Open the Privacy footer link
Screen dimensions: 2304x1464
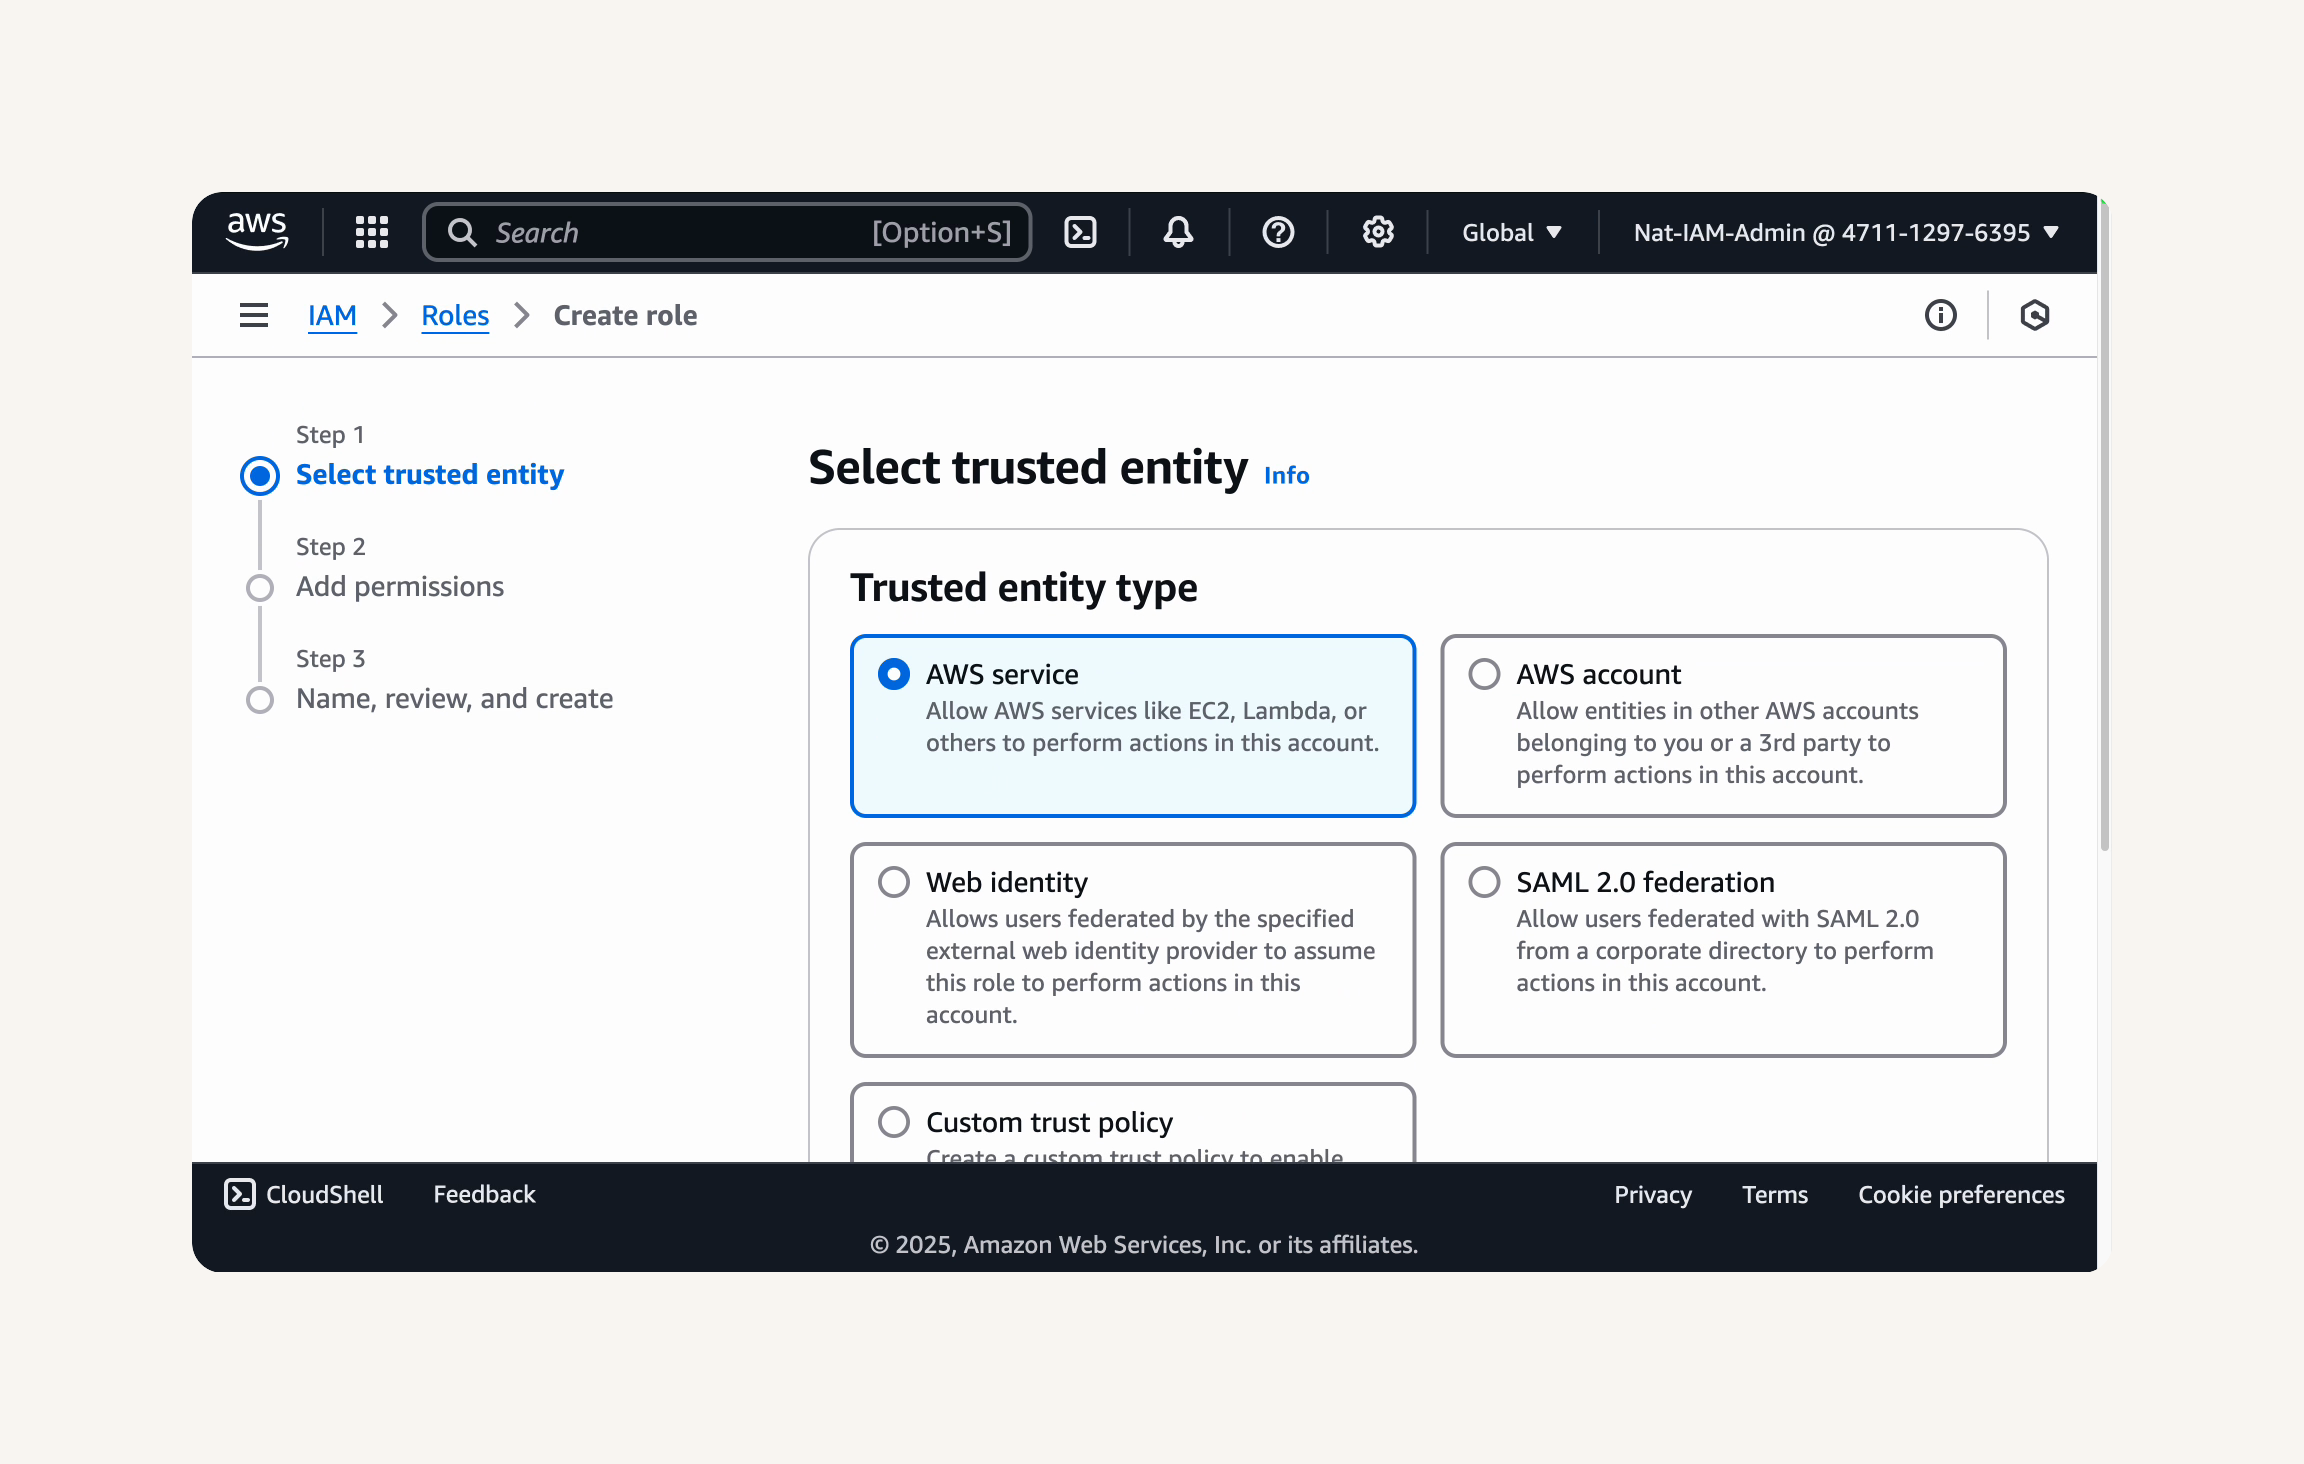coord(1652,1194)
